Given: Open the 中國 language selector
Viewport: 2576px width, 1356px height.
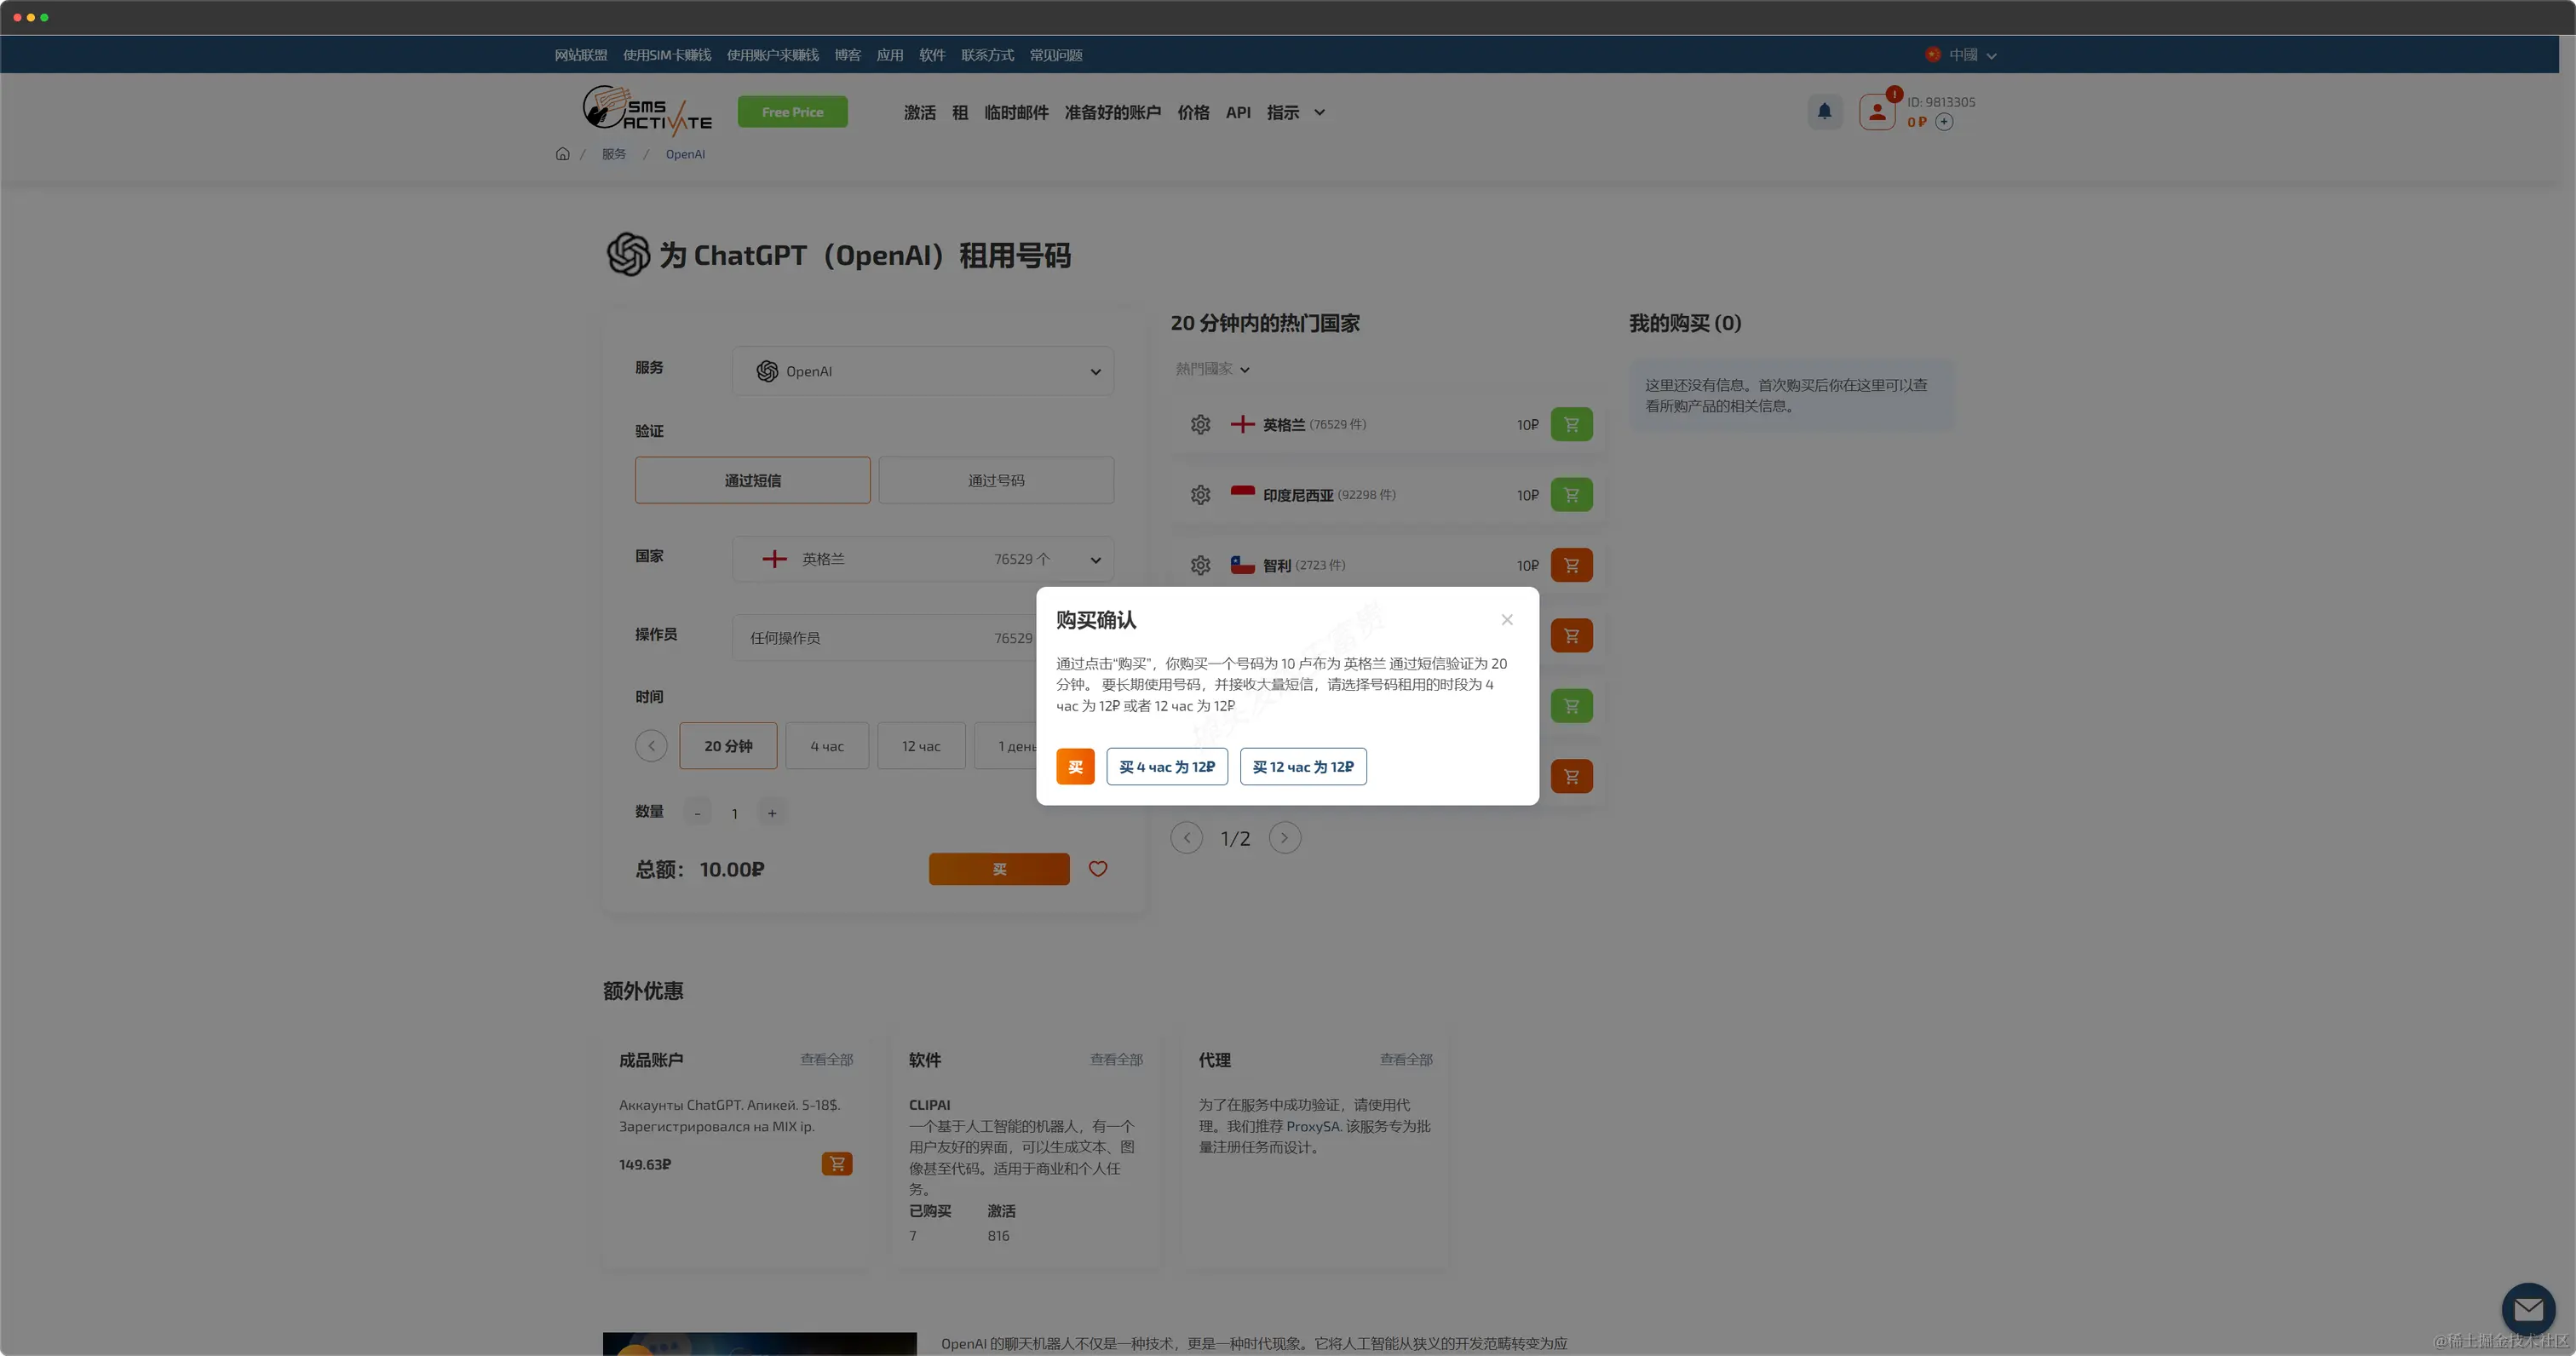Looking at the screenshot, I should (1960, 55).
